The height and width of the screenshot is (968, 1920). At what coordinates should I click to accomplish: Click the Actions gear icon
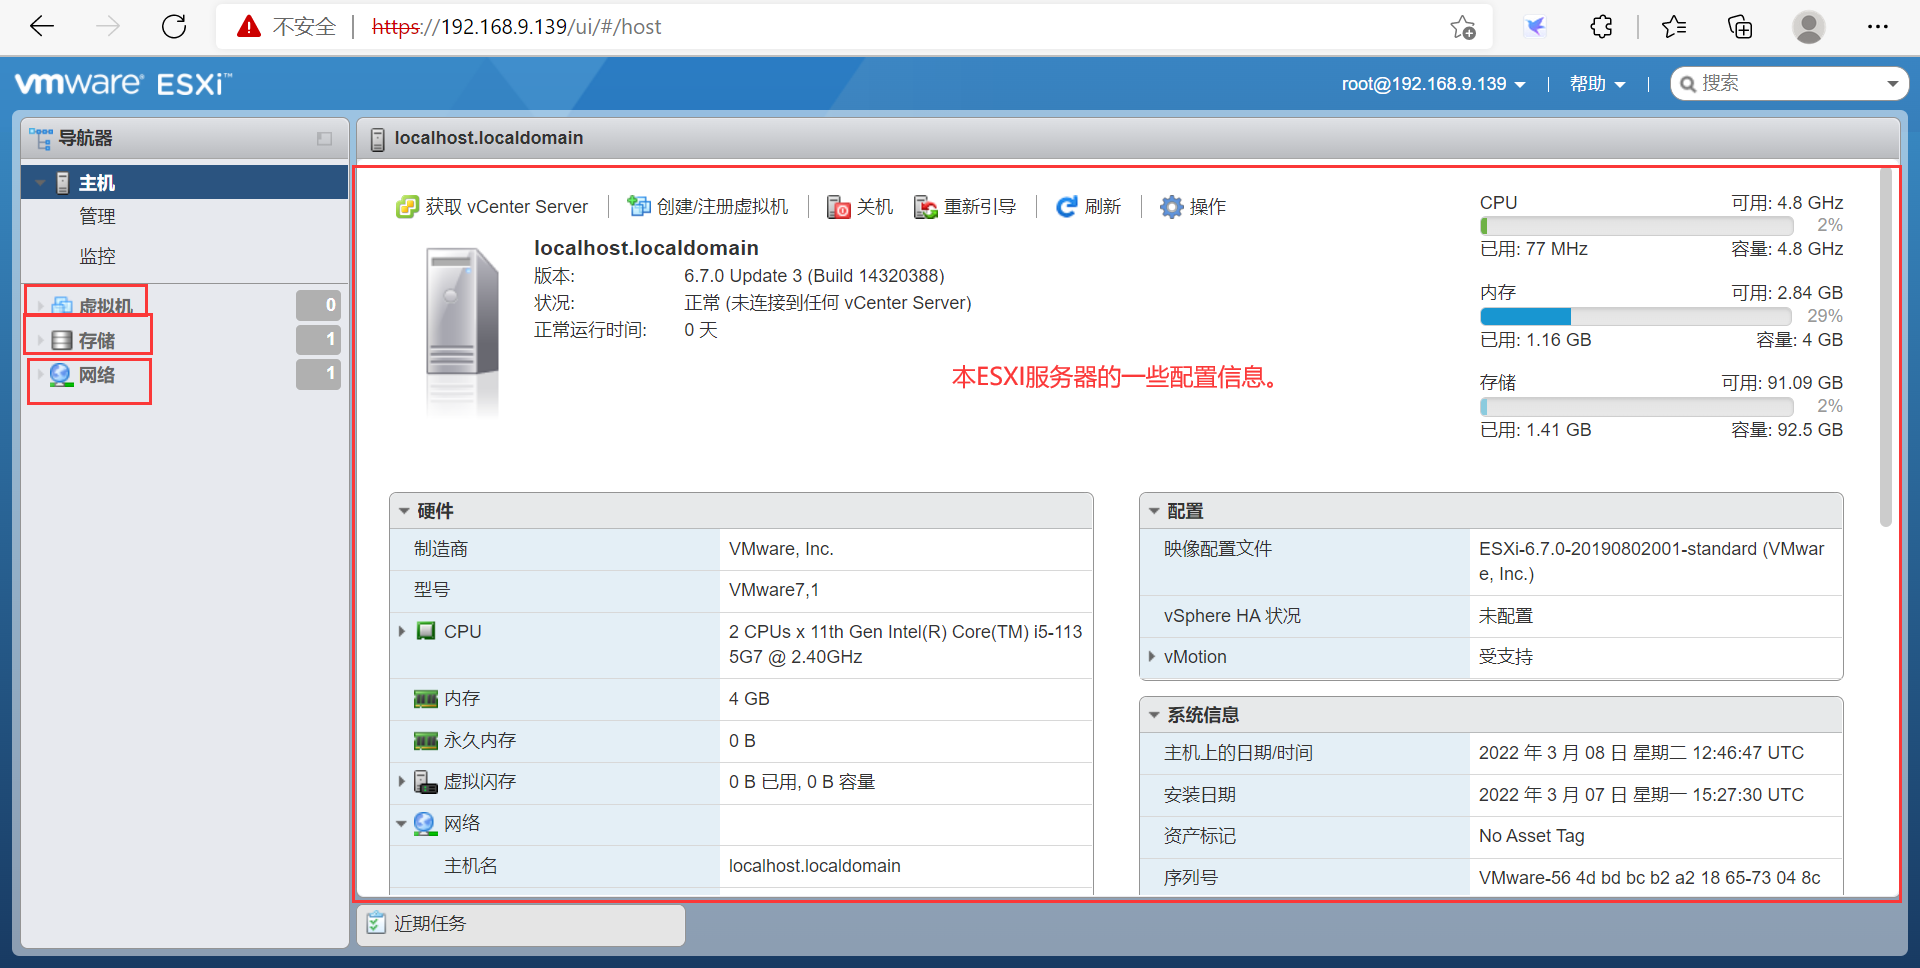click(x=1171, y=207)
